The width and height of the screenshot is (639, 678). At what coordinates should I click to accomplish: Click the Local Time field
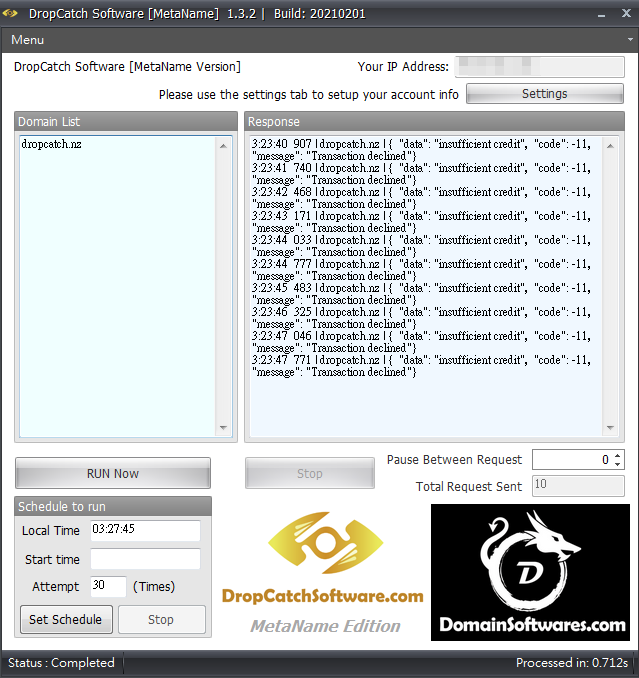(145, 530)
